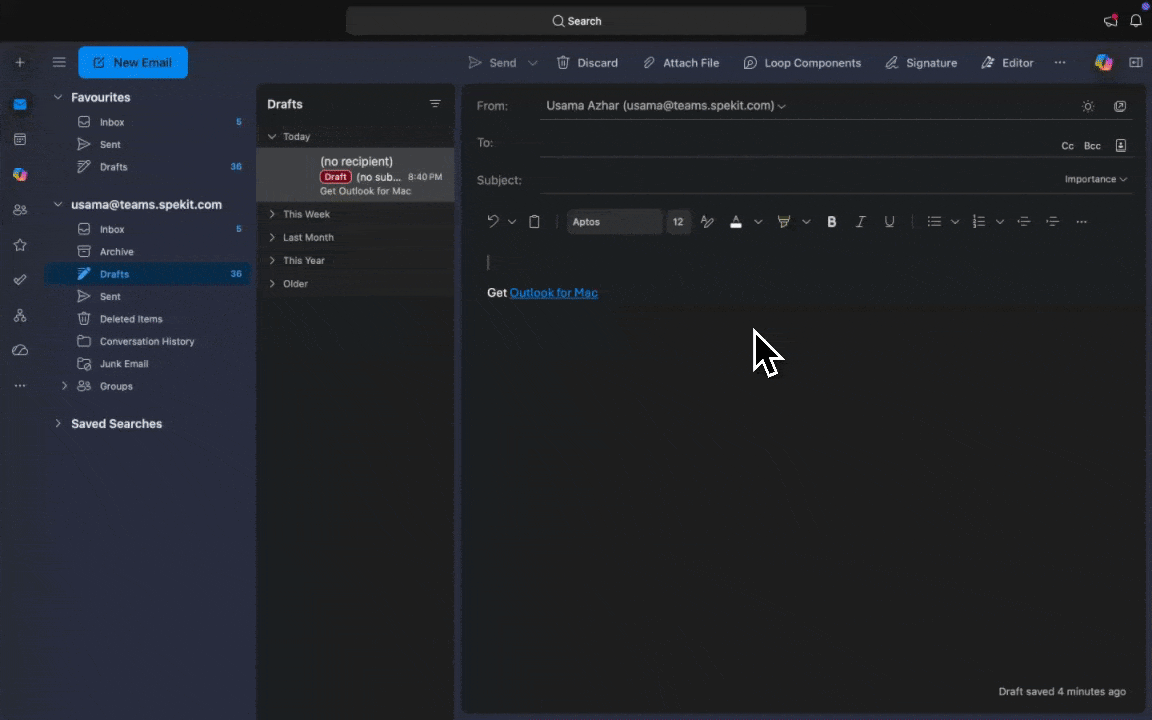Open the notifications bell icon
The height and width of the screenshot is (720, 1152).
pyautogui.click(x=1136, y=21)
